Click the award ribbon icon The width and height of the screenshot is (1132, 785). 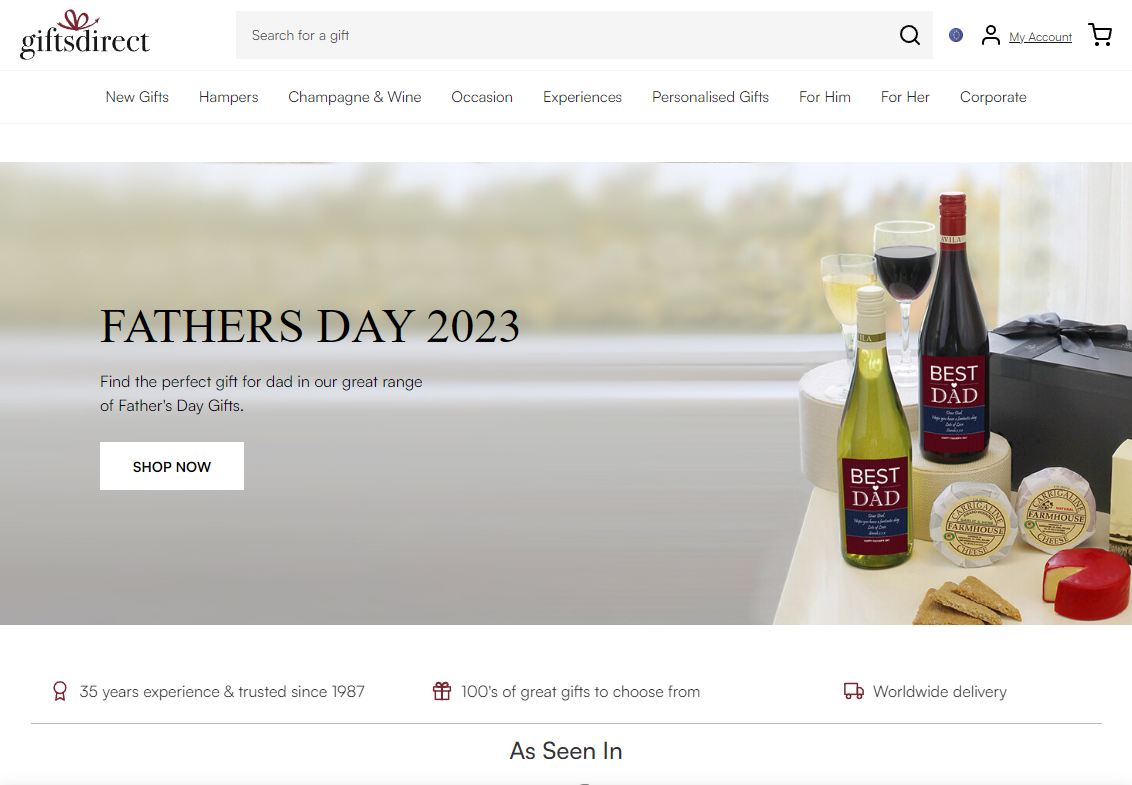point(60,691)
